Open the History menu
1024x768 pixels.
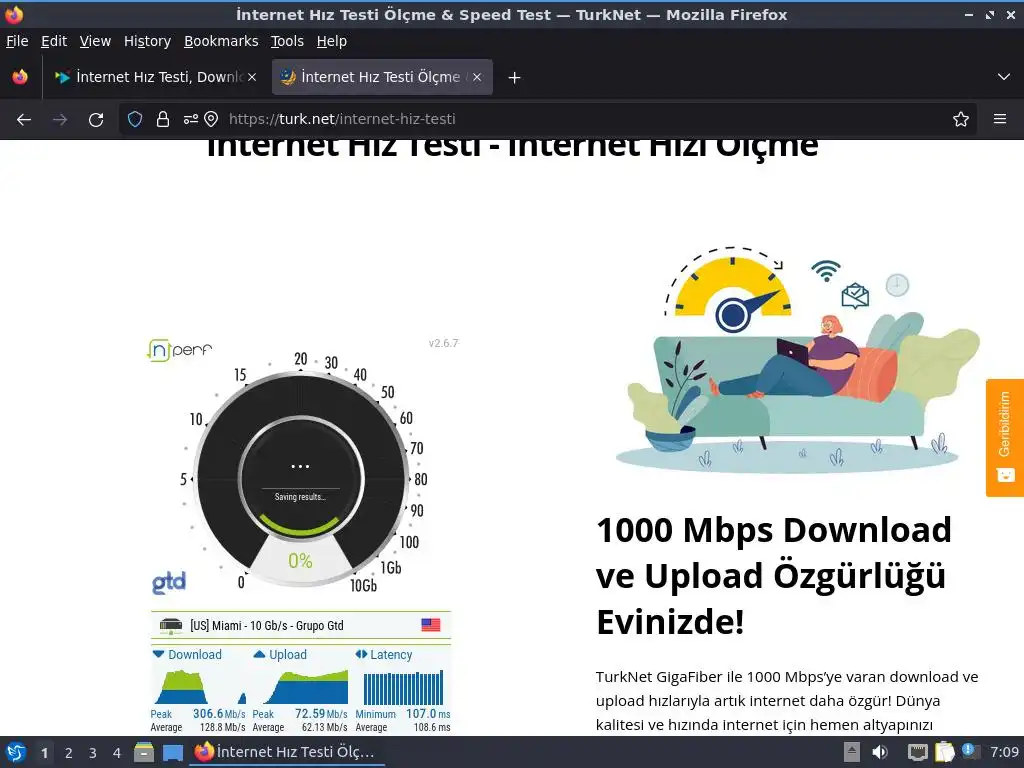point(147,41)
